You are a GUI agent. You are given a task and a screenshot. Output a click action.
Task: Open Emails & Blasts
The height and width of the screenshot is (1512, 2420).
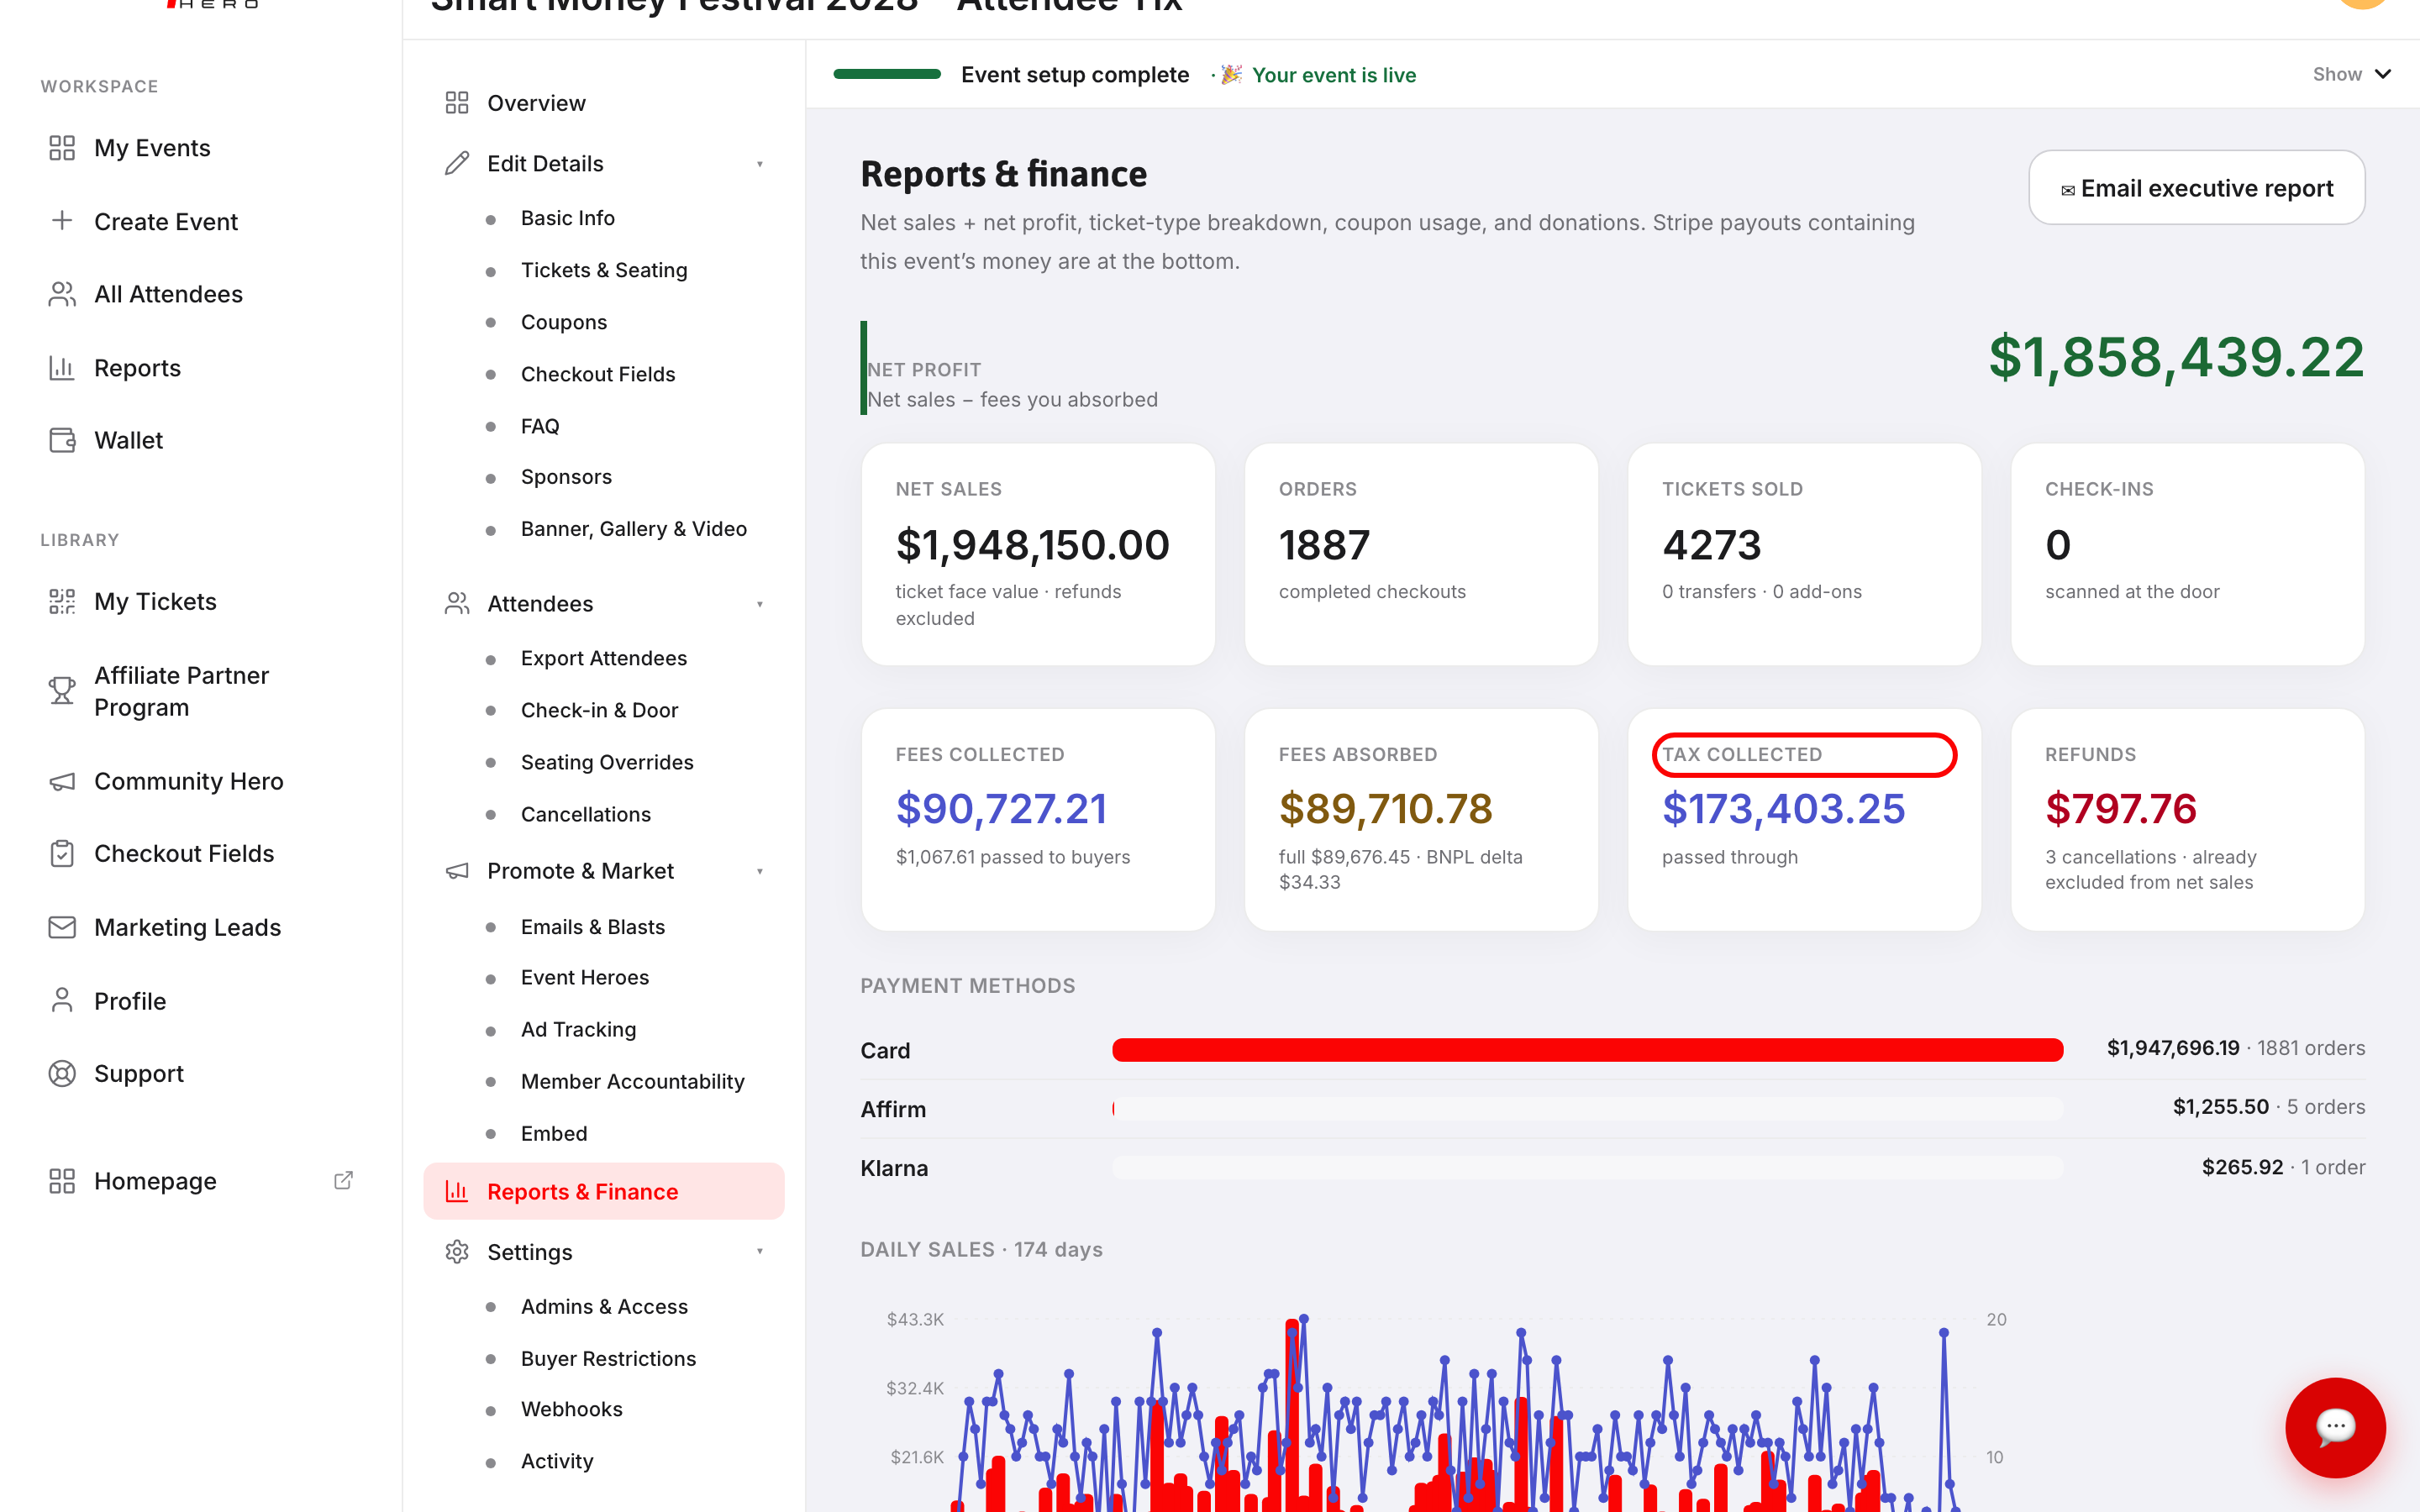pos(593,927)
